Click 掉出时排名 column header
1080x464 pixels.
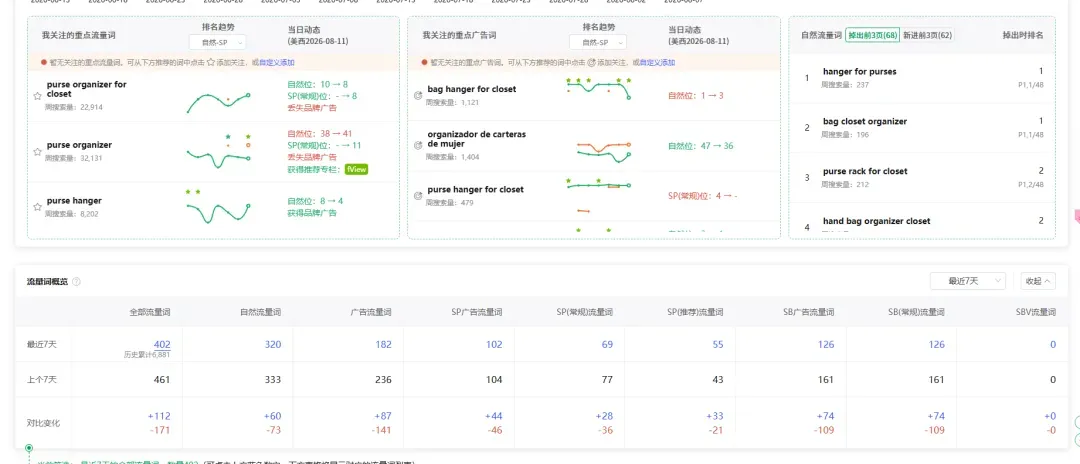(1023, 35)
